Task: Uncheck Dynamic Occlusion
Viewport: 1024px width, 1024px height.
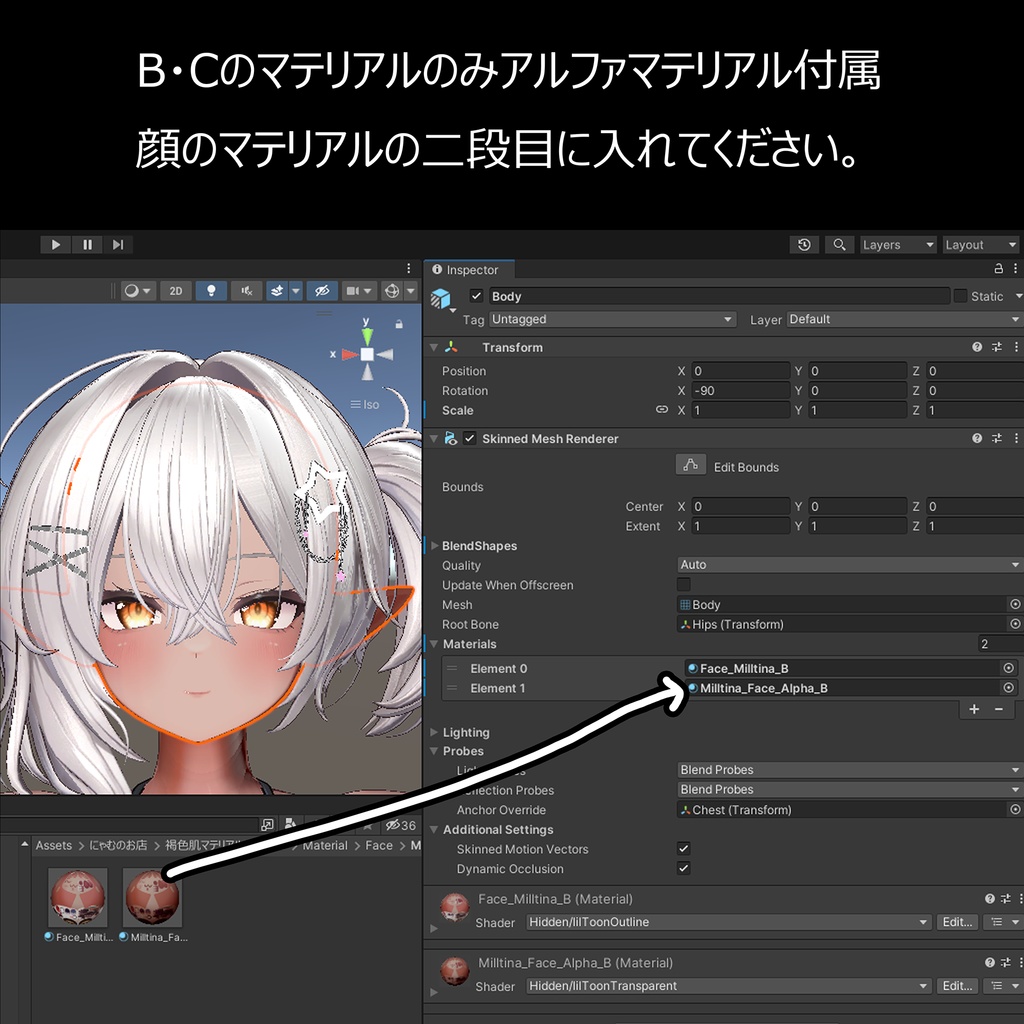Action: tap(683, 868)
